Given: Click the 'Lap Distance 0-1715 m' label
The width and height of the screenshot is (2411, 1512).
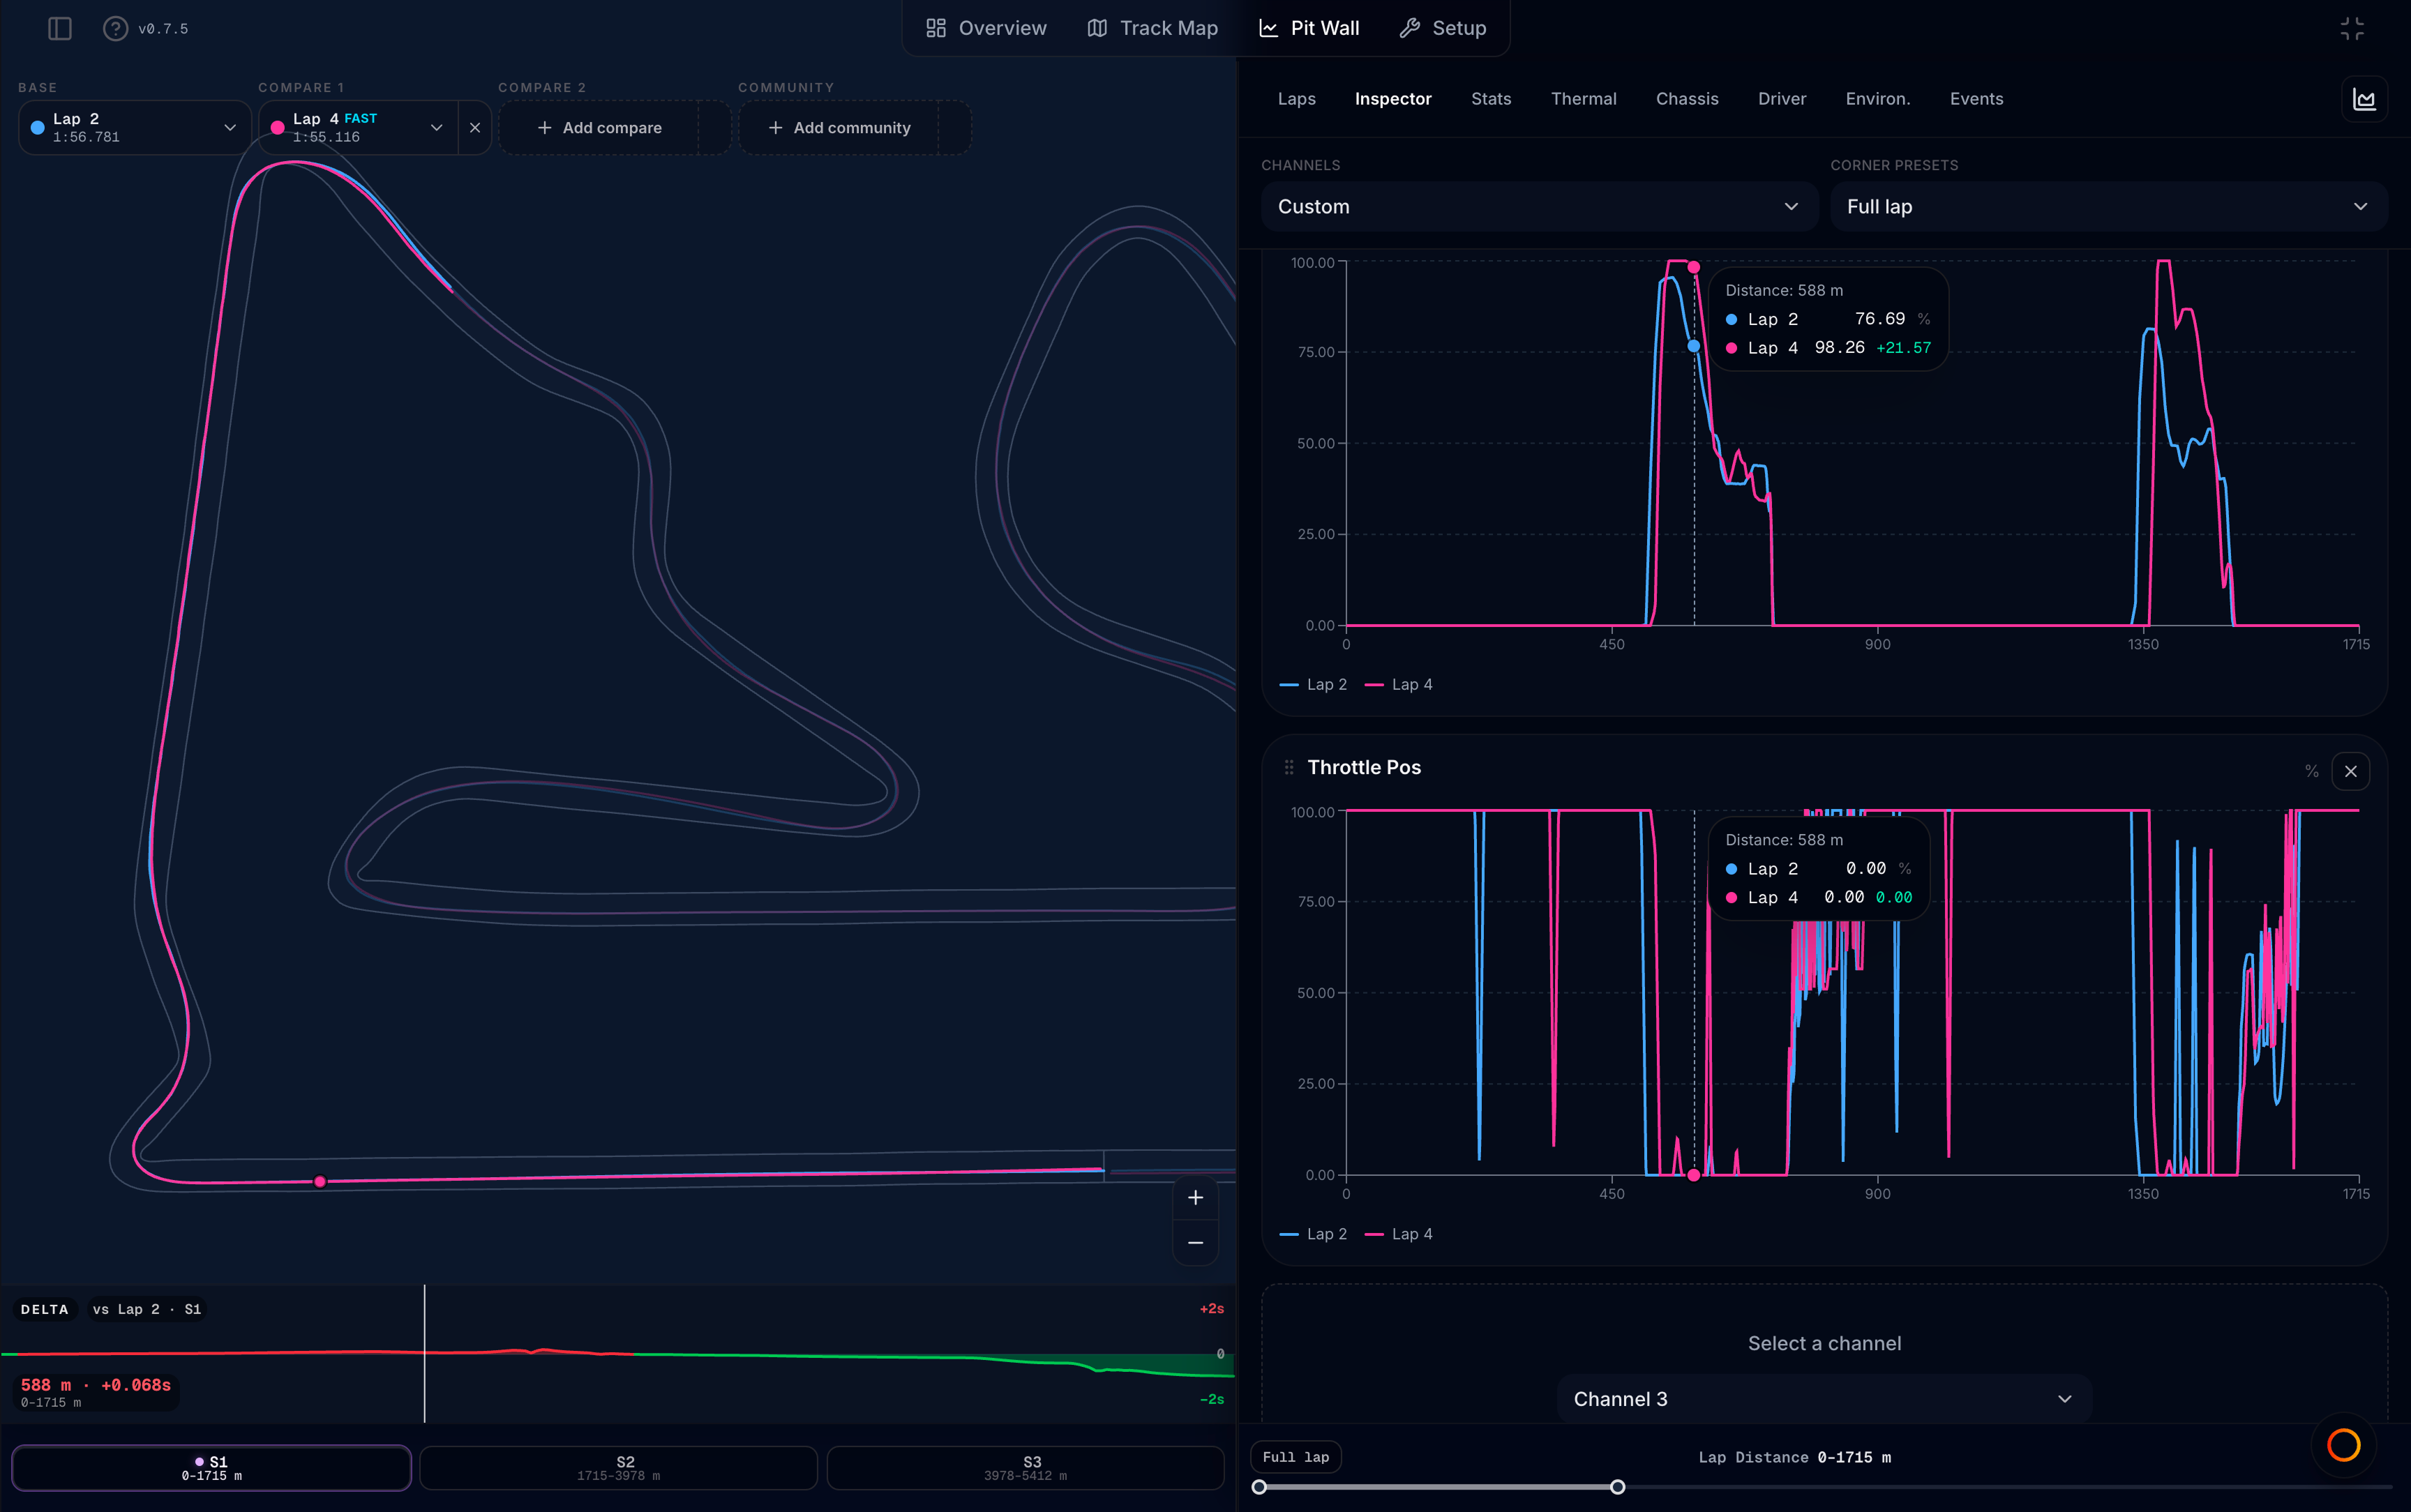Looking at the screenshot, I should [x=1794, y=1457].
